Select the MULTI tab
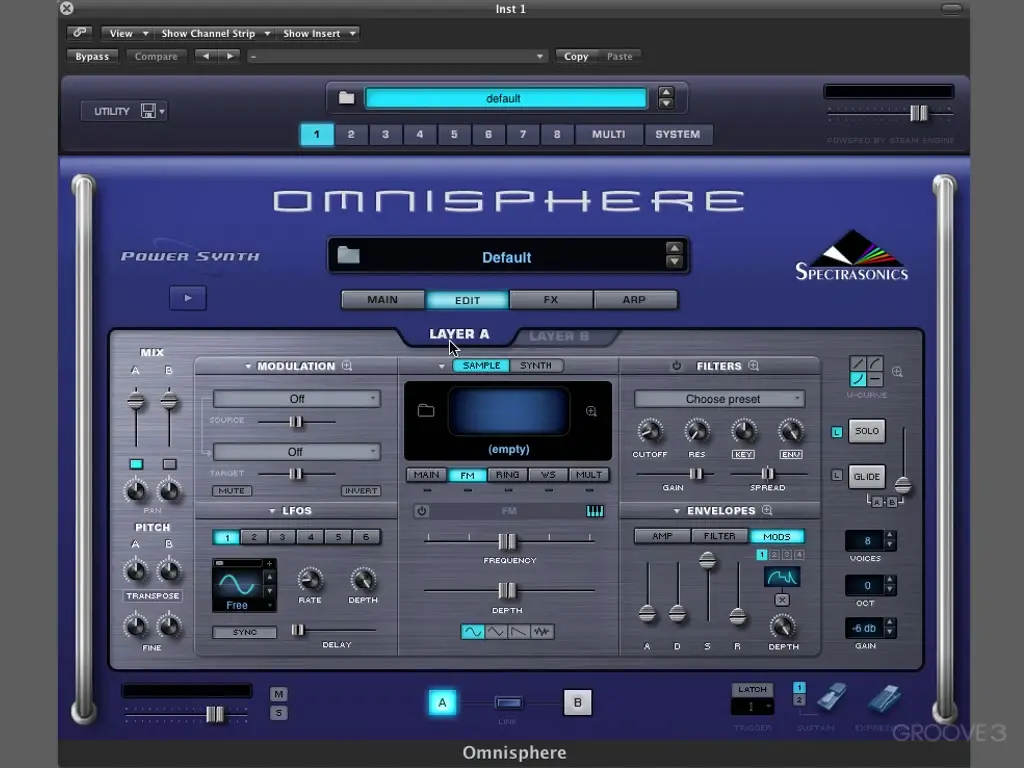This screenshot has width=1024, height=768. [609, 134]
